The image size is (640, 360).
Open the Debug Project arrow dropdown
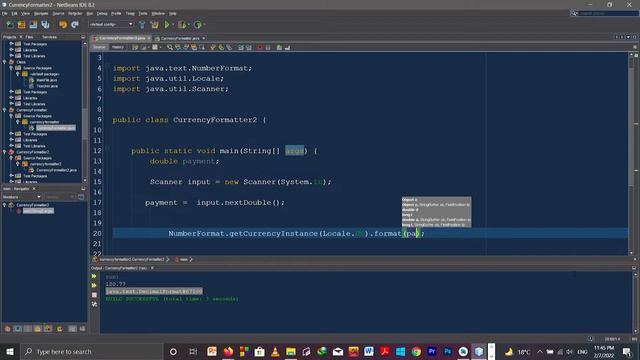coord(189,25)
